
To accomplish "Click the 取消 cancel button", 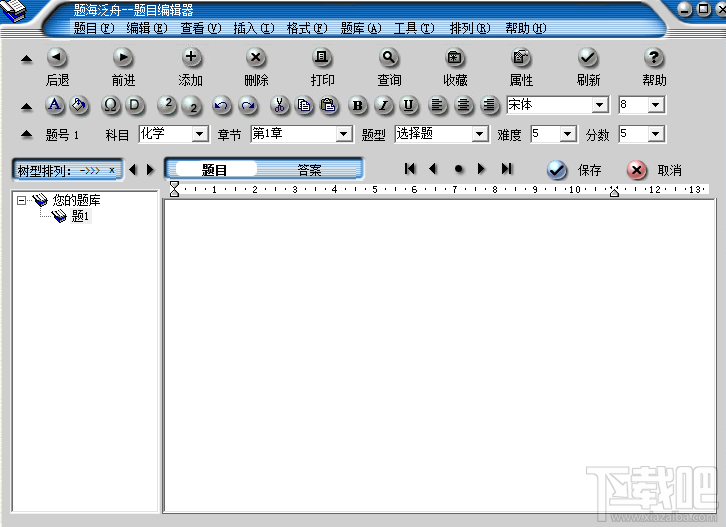I will tap(654, 170).
